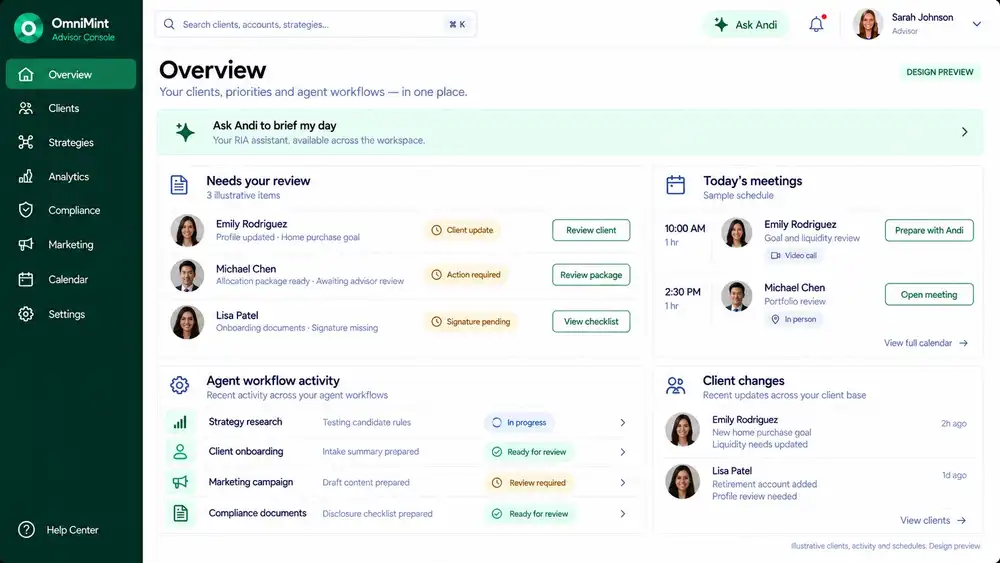Click the DESIGN PREVIEW label
The width and height of the screenshot is (1000, 563).
pyautogui.click(x=940, y=72)
